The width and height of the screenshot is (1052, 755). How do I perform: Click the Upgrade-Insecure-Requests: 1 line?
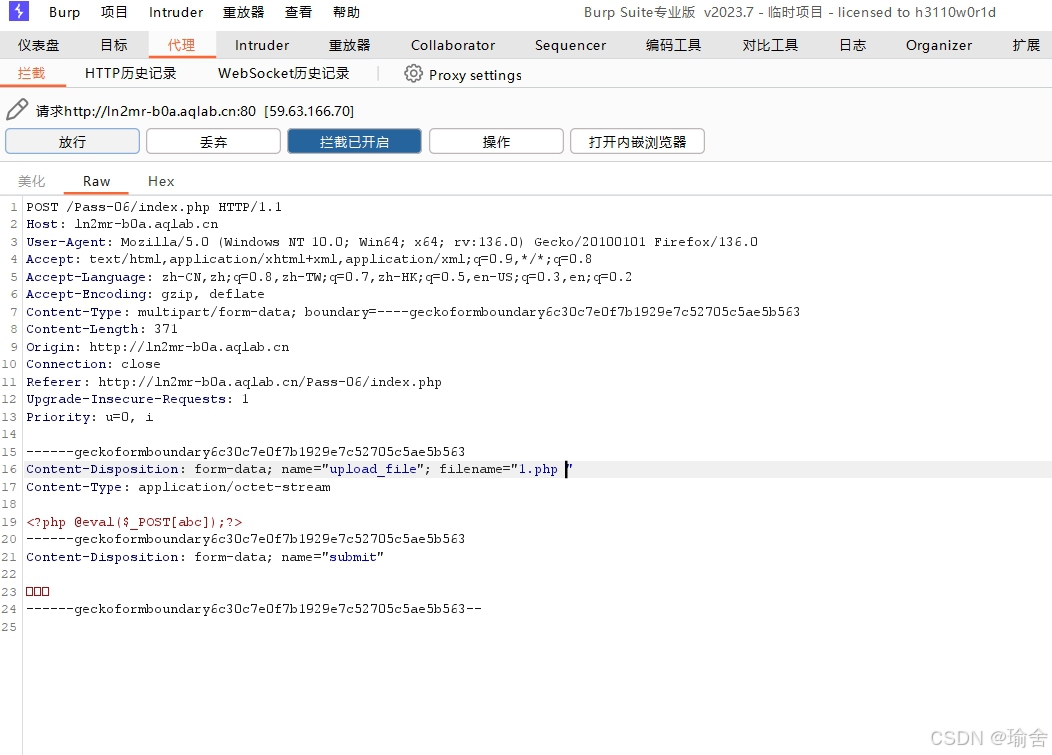coord(138,399)
